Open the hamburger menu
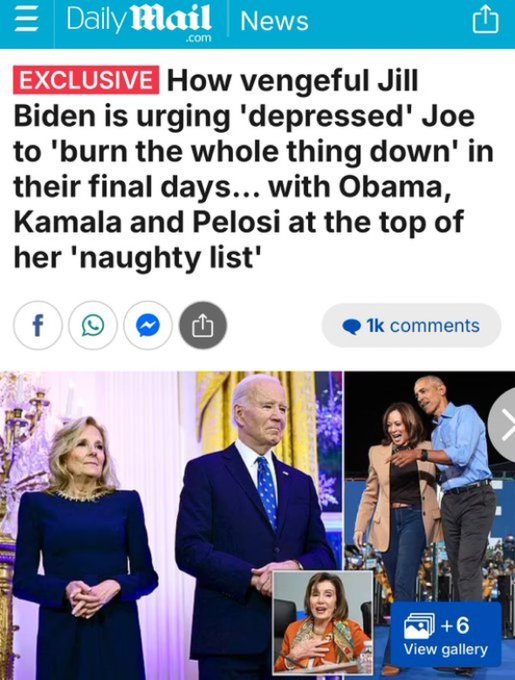 click(x=26, y=22)
